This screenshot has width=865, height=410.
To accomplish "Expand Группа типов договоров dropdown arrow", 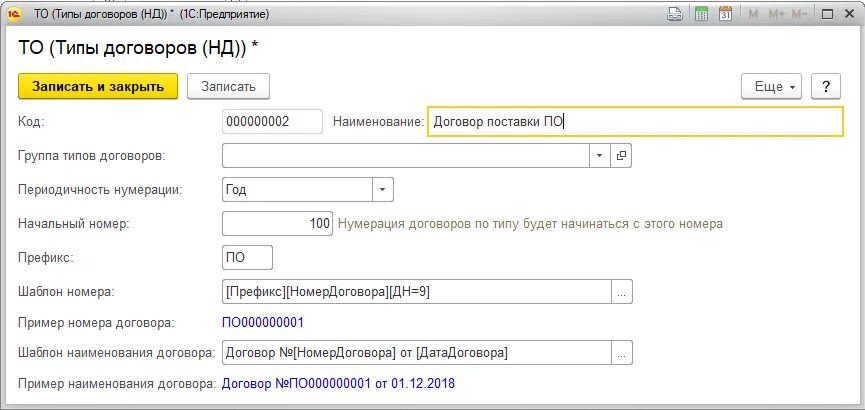I will point(600,156).
